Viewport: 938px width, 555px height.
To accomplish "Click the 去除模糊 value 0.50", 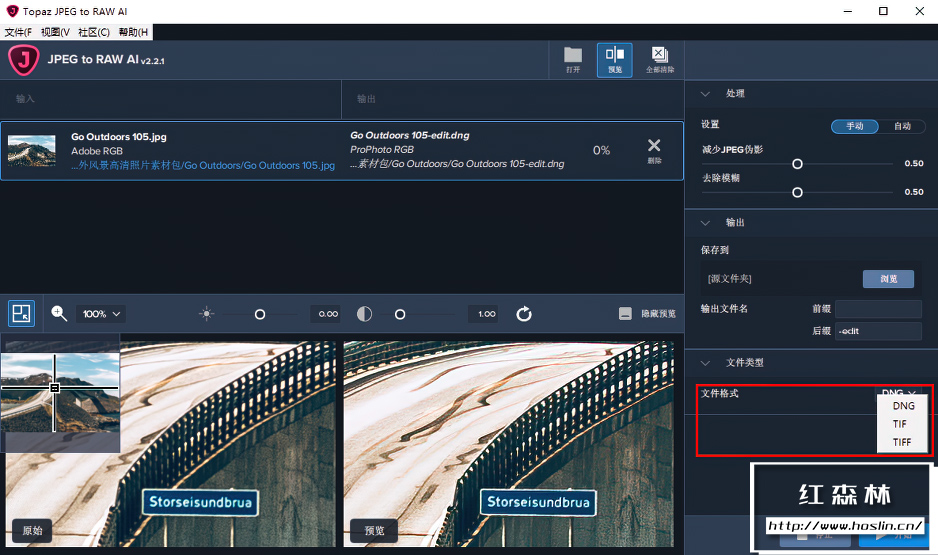I will (x=913, y=192).
